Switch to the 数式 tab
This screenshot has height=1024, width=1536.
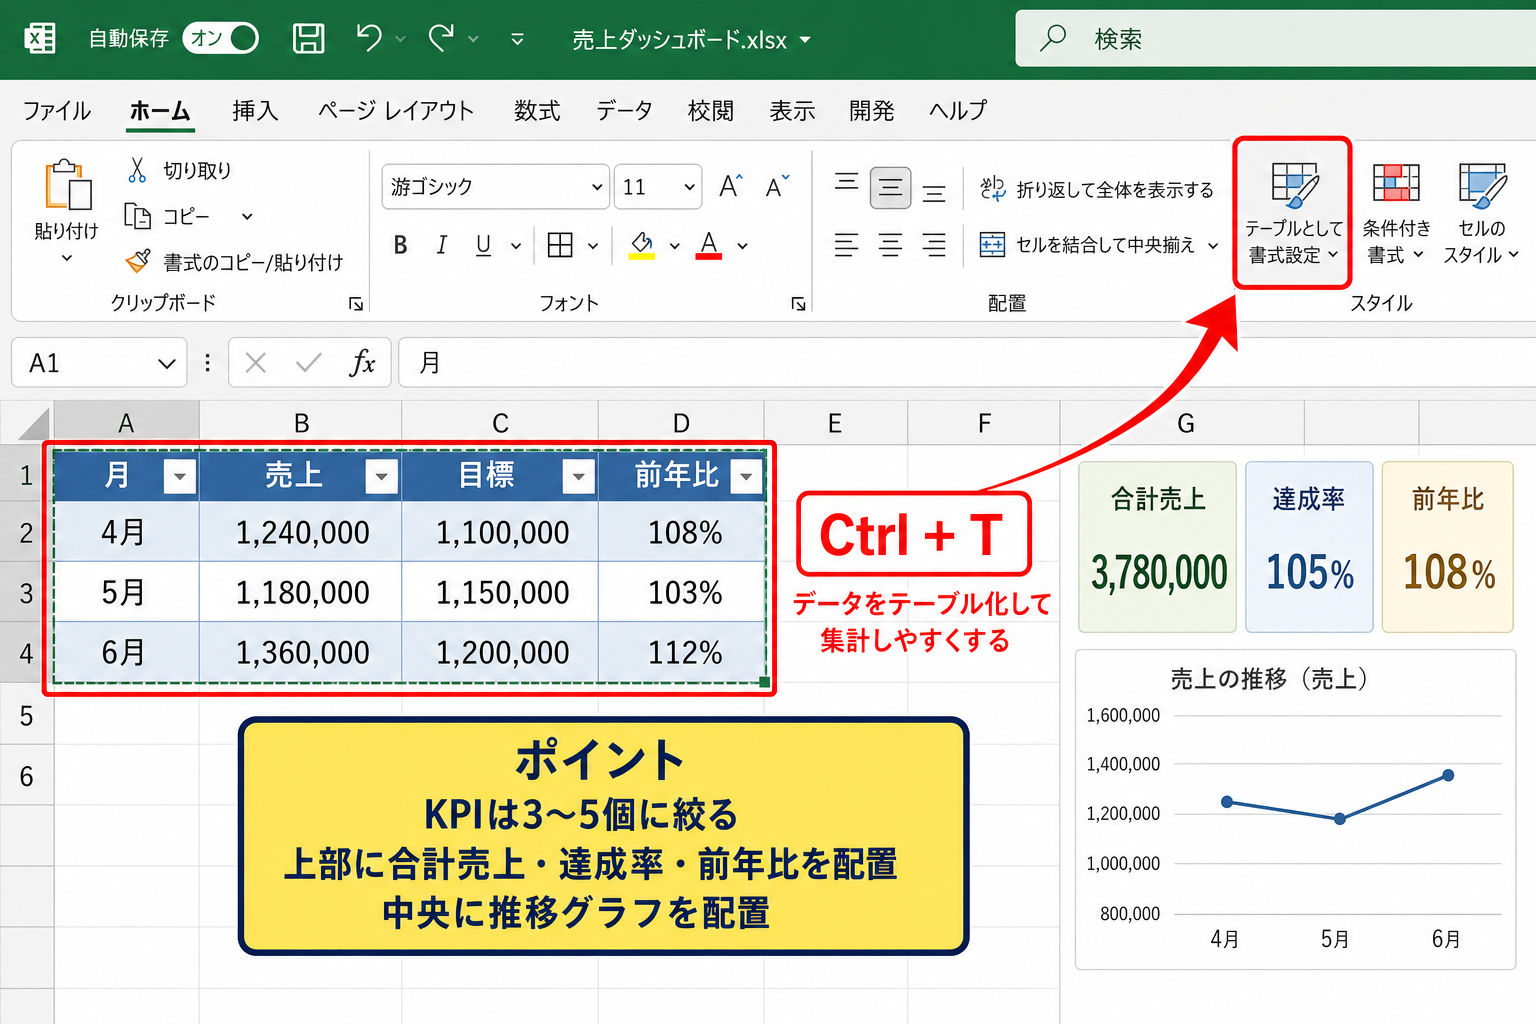pyautogui.click(x=537, y=110)
